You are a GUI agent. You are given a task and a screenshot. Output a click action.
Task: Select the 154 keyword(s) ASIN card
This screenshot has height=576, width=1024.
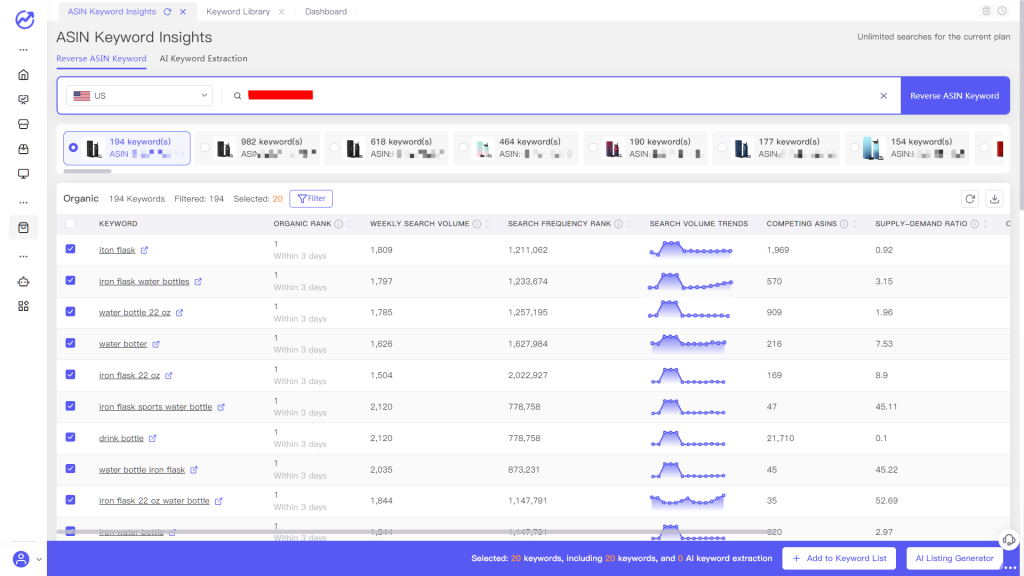(x=906, y=148)
